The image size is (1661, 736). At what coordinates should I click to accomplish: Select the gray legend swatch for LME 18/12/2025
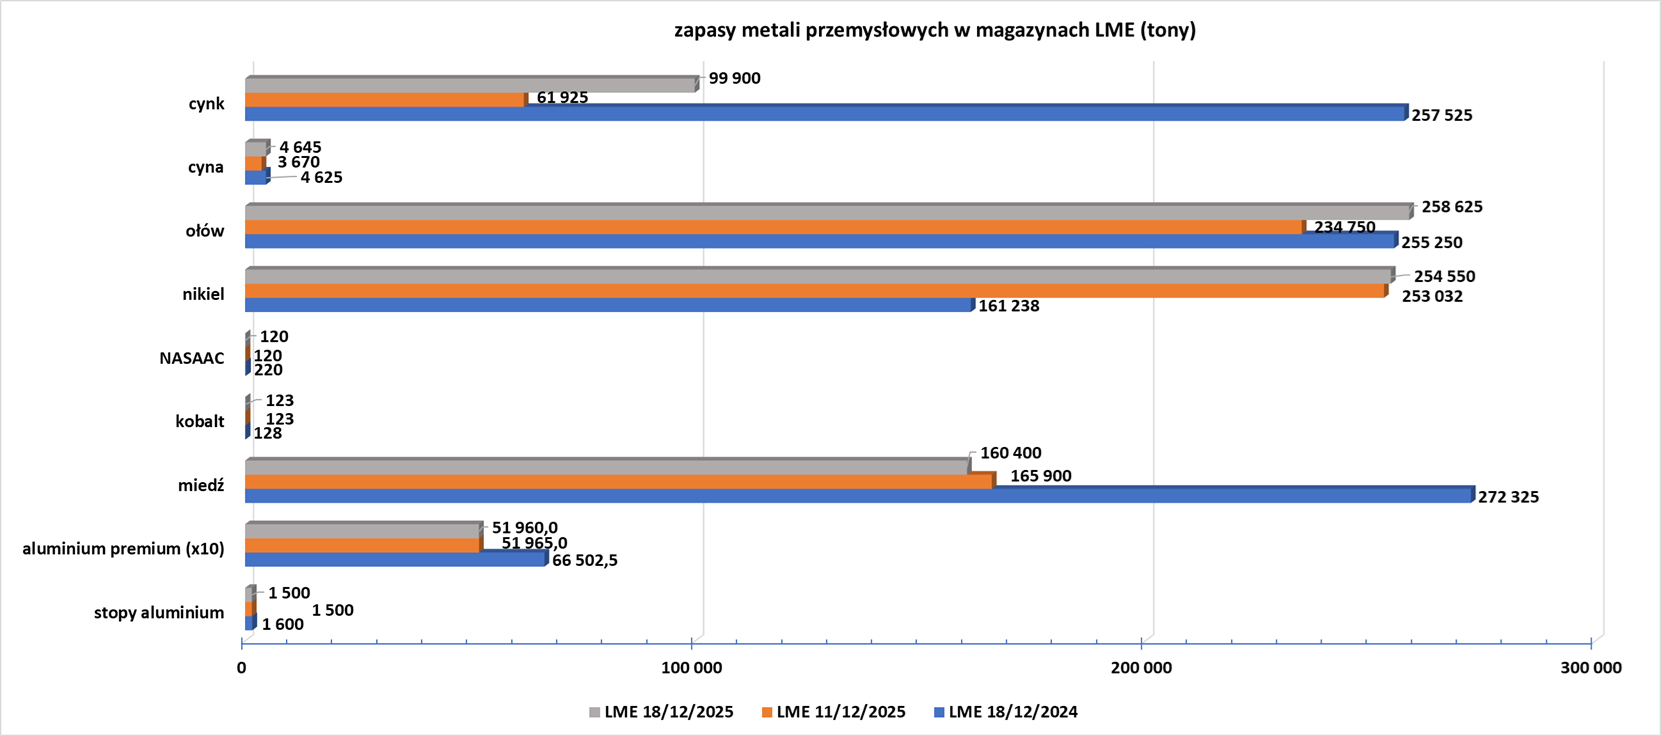point(595,713)
